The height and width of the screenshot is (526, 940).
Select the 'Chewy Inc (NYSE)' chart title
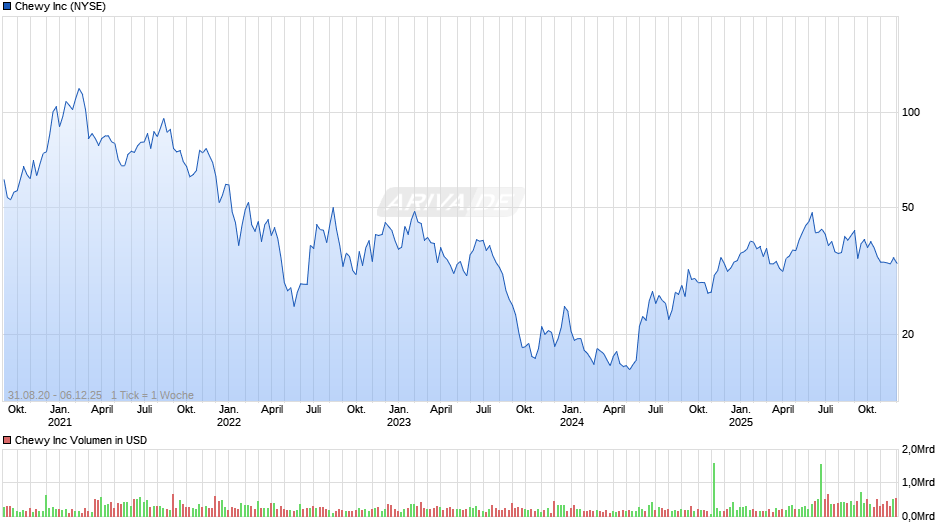pyautogui.click(x=60, y=7)
